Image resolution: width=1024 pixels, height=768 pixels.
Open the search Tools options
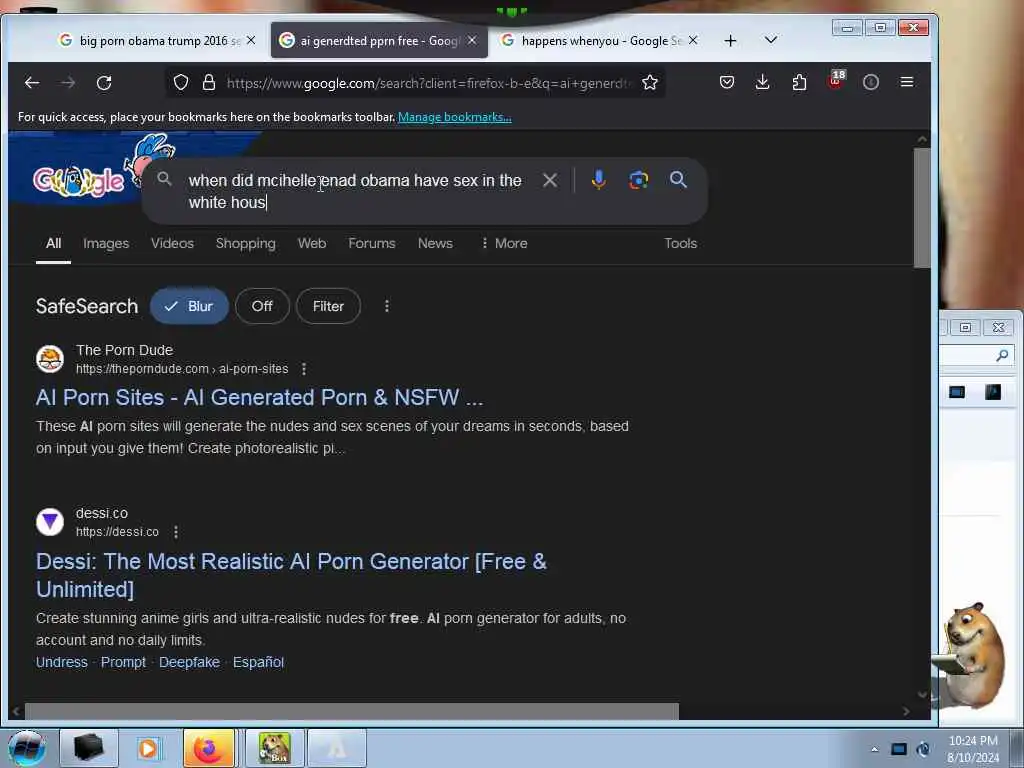680,244
